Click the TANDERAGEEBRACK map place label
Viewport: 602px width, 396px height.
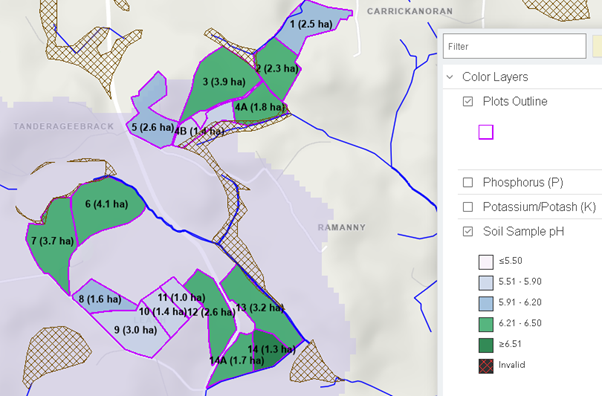click(64, 126)
